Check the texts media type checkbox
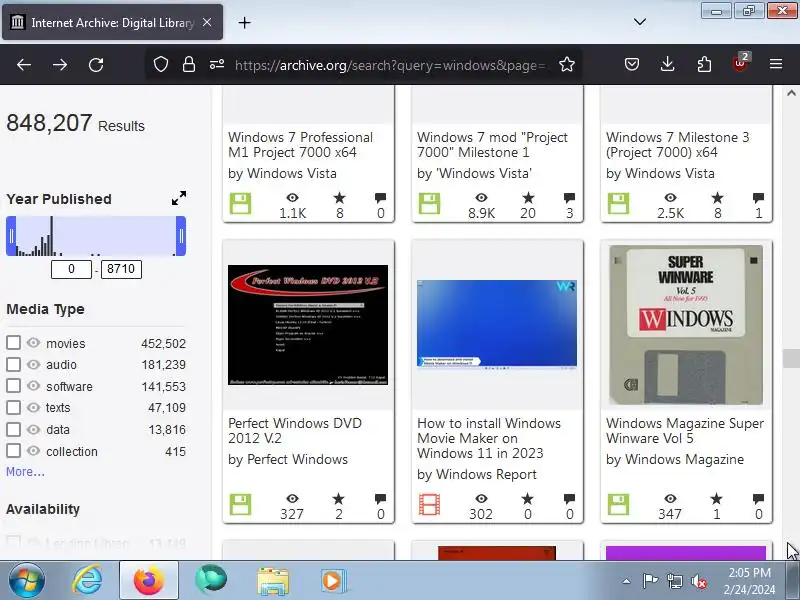Image resolution: width=800 pixels, height=600 pixels. [x=13, y=407]
